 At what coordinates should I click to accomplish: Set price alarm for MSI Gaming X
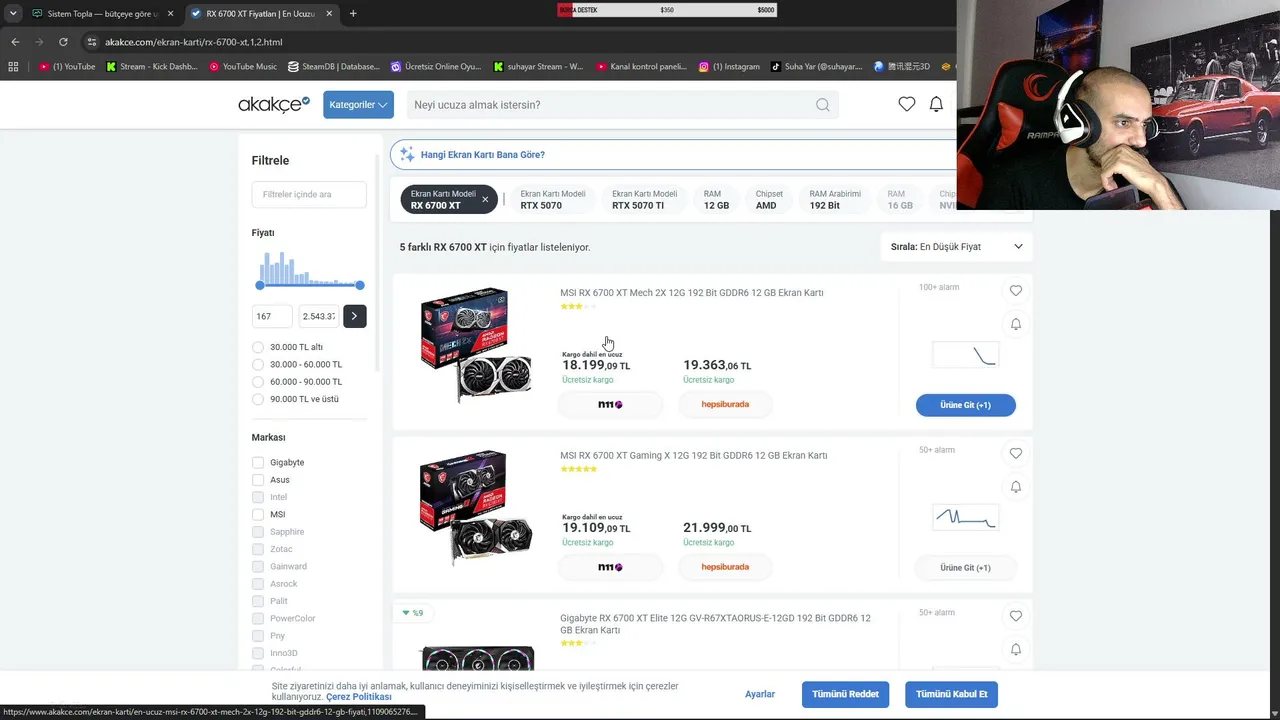click(x=1016, y=487)
